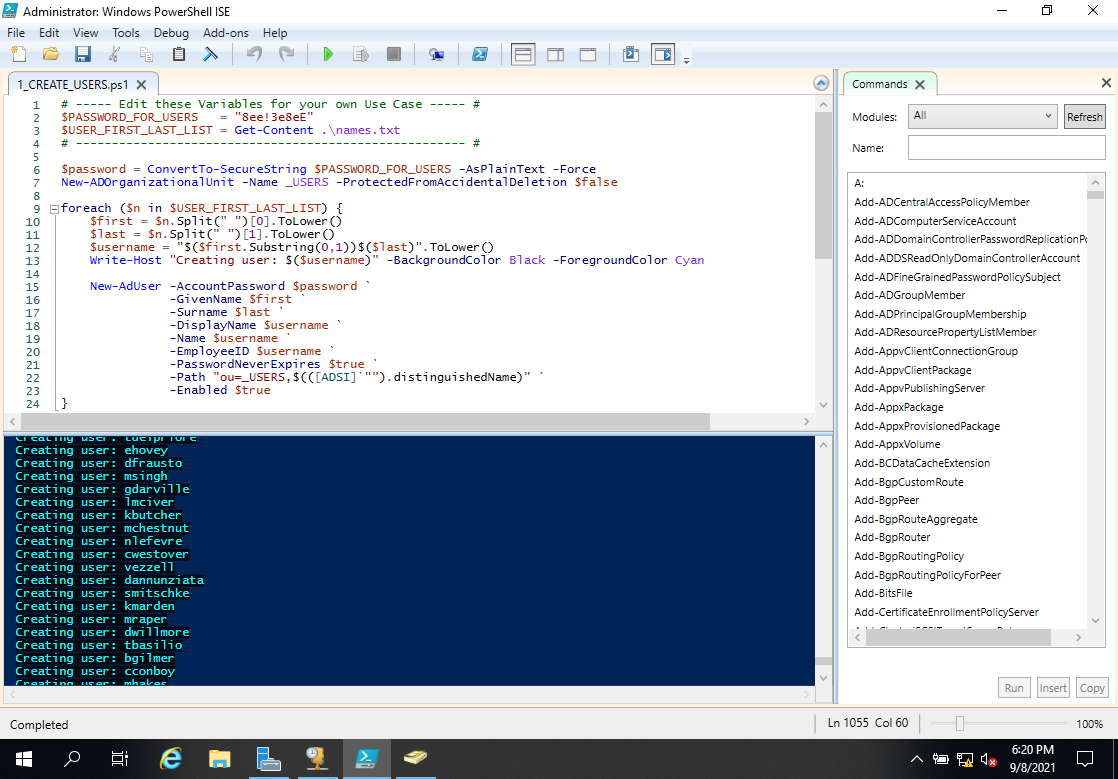Open a script with the folder icon
The height and width of the screenshot is (779, 1118).
click(x=51, y=54)
